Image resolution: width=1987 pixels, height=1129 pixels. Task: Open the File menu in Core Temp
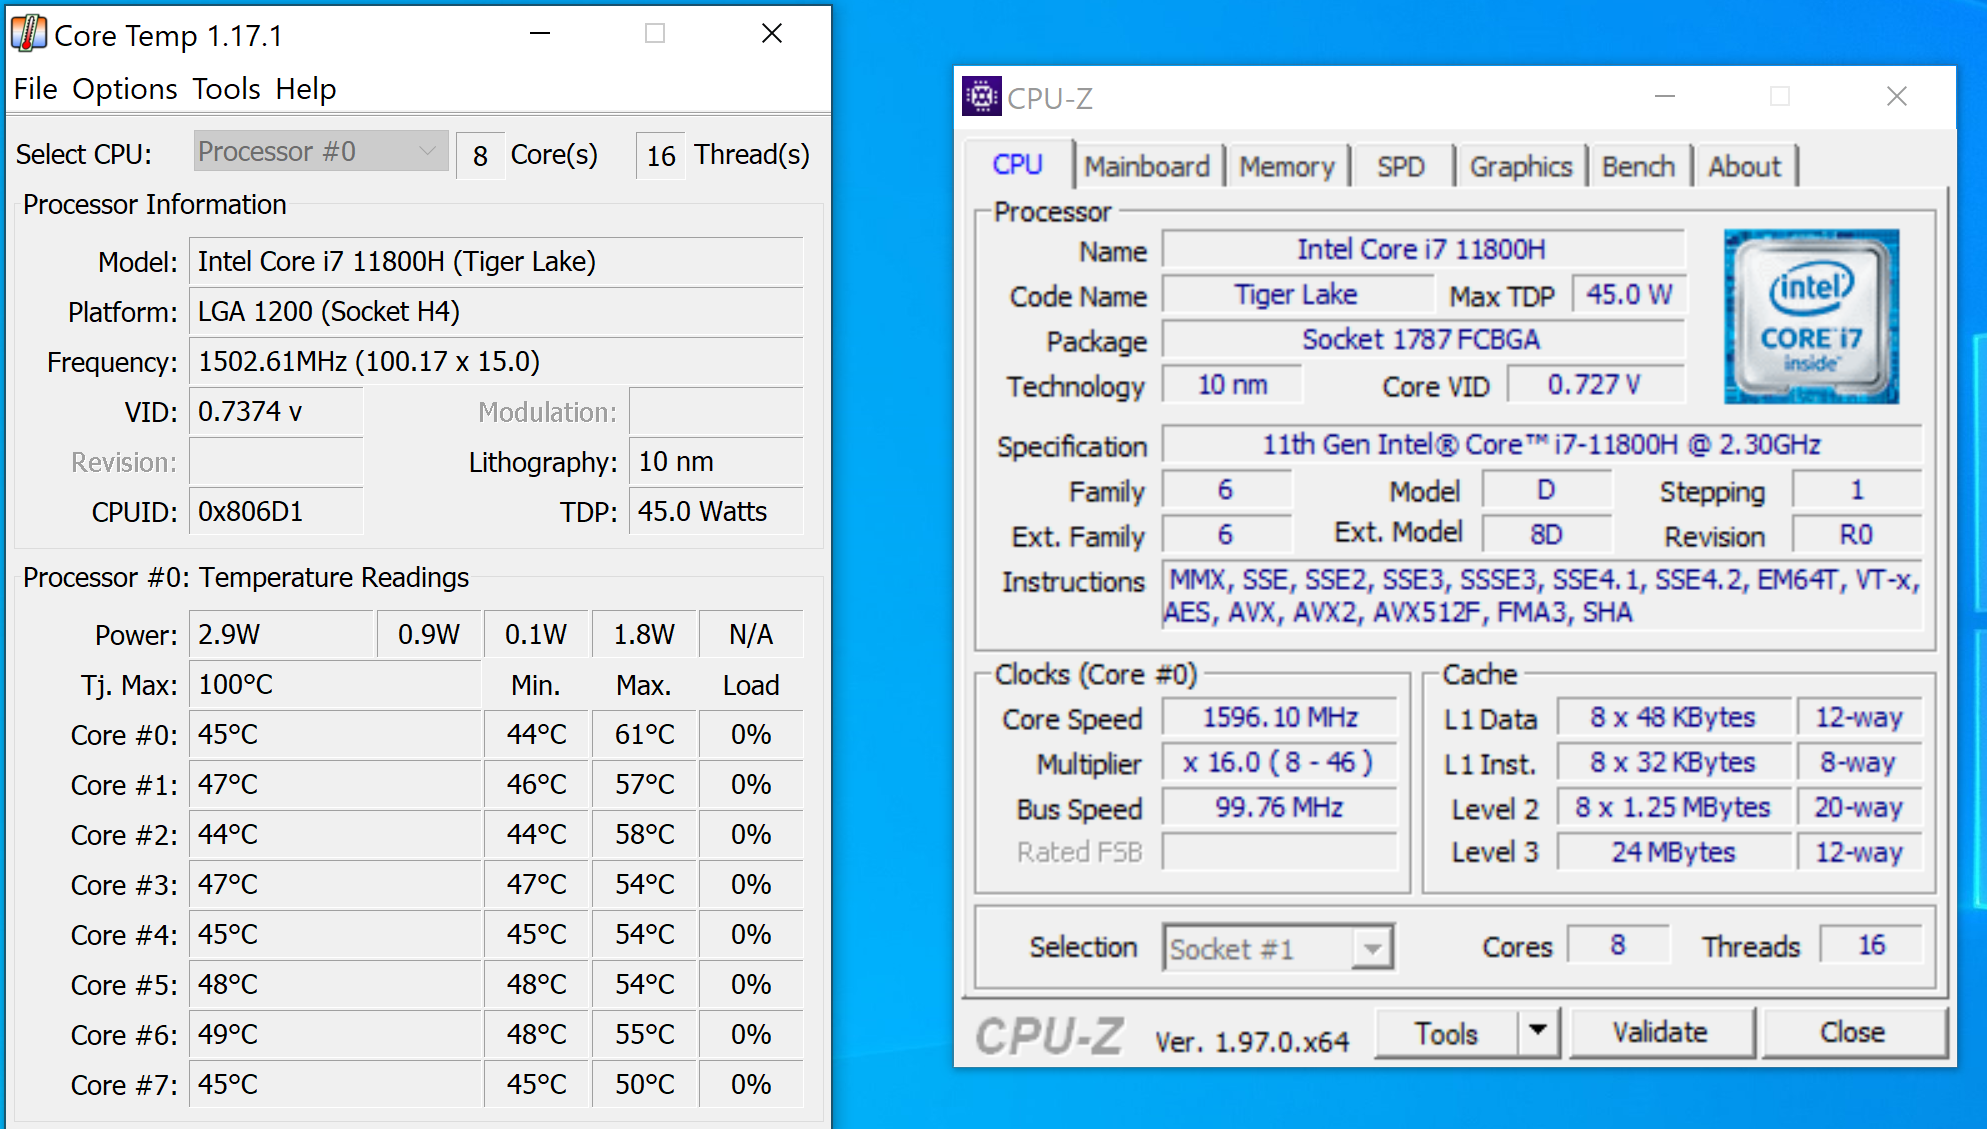click(35, 89)
